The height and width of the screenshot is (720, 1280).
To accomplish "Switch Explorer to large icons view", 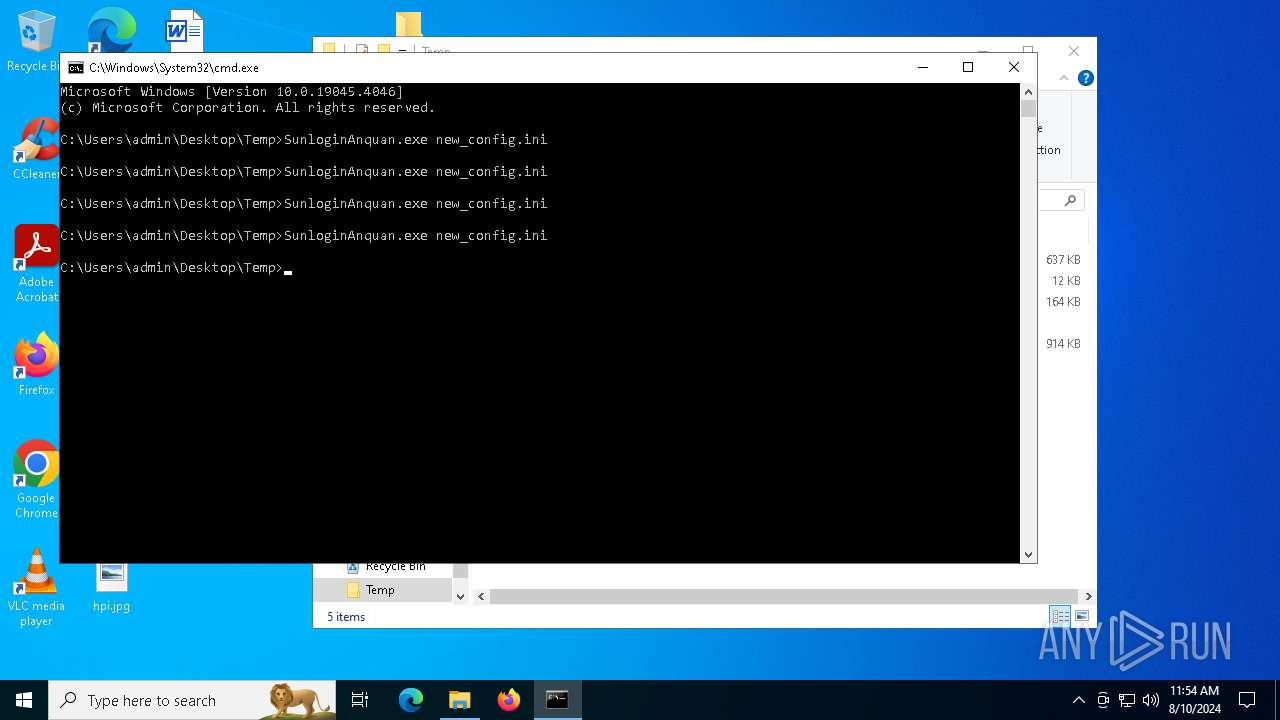I will pos(1081,616).
